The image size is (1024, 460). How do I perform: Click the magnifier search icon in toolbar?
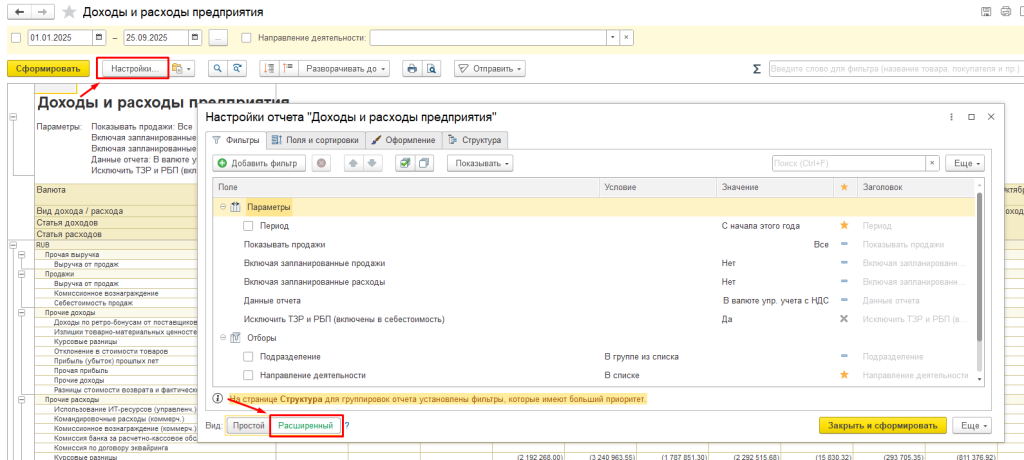tap(217, 68)
